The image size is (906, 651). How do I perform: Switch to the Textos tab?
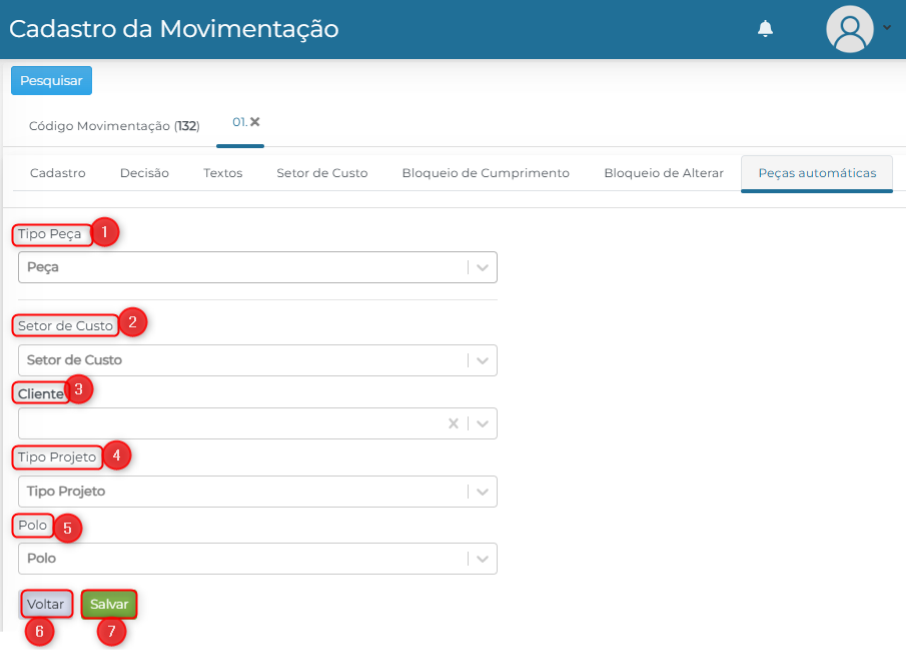pyautogui.click(x=222, y=173)
